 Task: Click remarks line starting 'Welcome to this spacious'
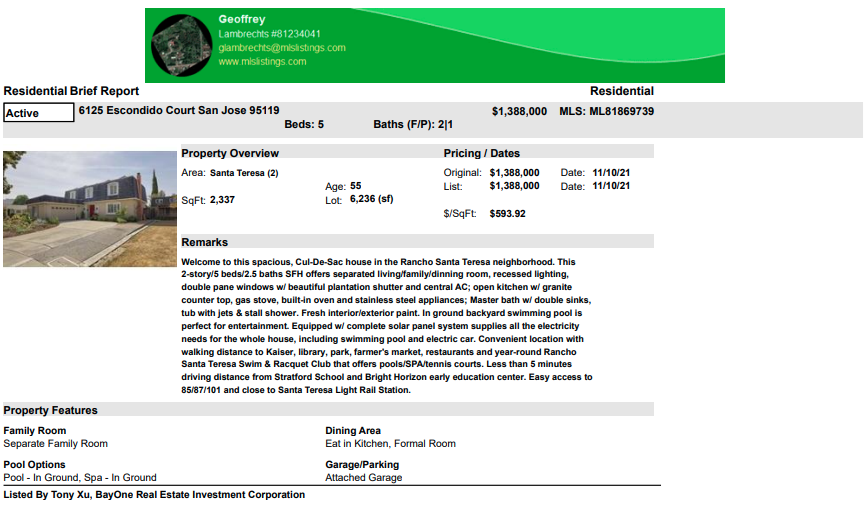point(378,262)
